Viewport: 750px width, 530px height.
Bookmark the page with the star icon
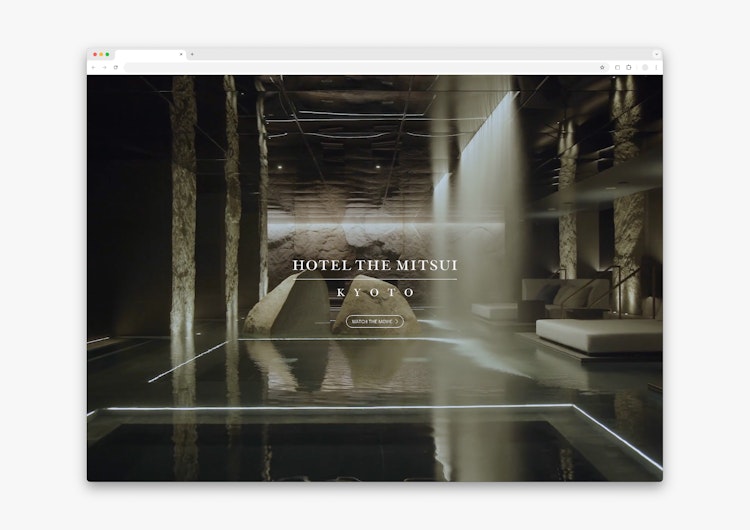point(602,67)
